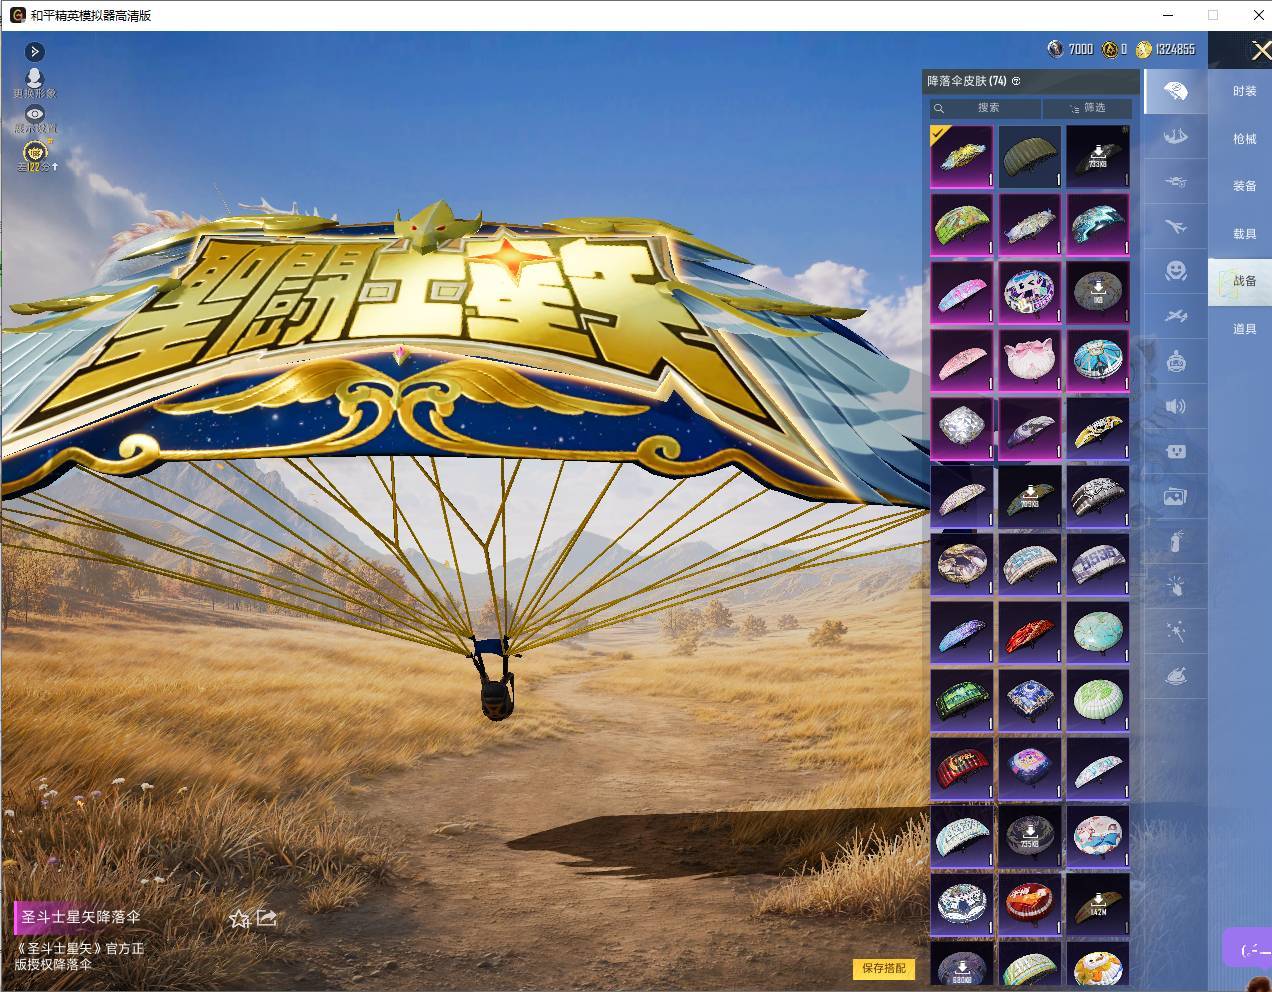
Task: Select the glider plane category icon
Action: (x=1176, y=316)
